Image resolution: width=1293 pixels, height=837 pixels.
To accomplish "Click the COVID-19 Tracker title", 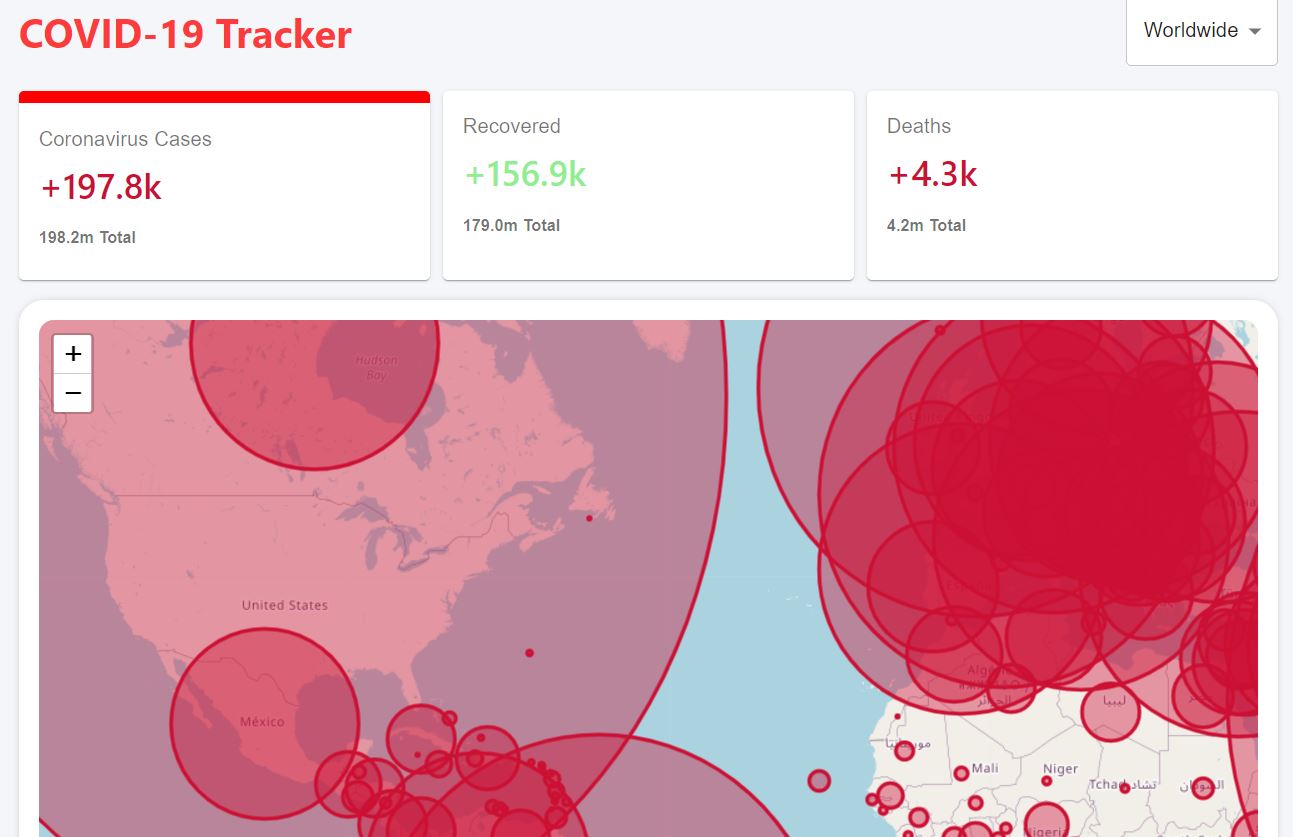I will (x=186, y=34).
